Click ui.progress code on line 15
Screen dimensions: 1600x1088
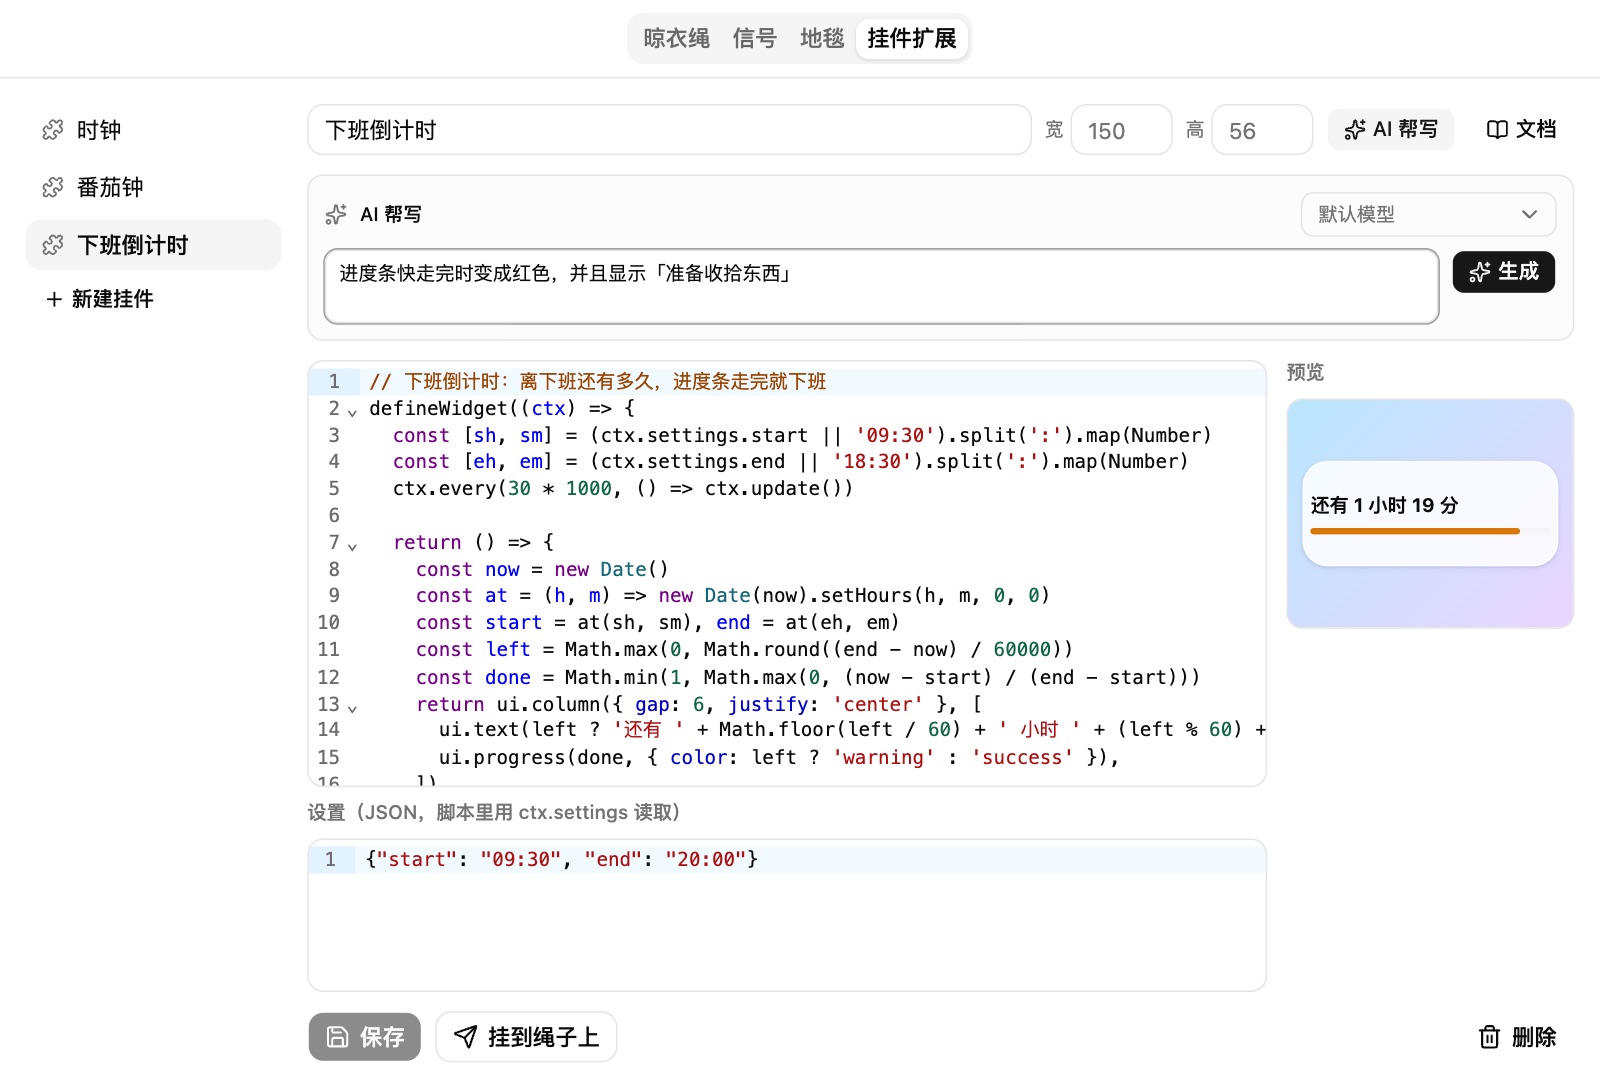point(779,758)
